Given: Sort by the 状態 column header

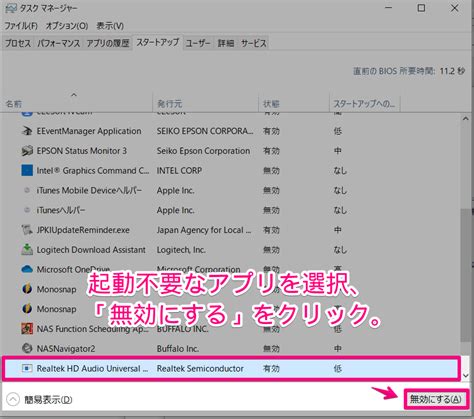Looking at the screenshot, I should pos(294,104).
